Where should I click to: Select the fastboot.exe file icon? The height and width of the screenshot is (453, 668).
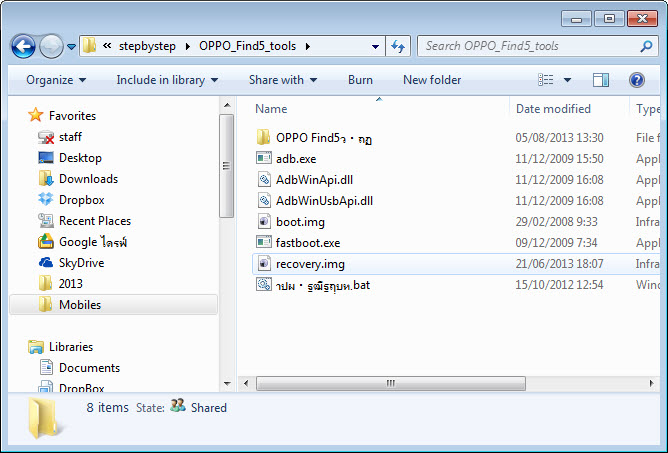264,242
